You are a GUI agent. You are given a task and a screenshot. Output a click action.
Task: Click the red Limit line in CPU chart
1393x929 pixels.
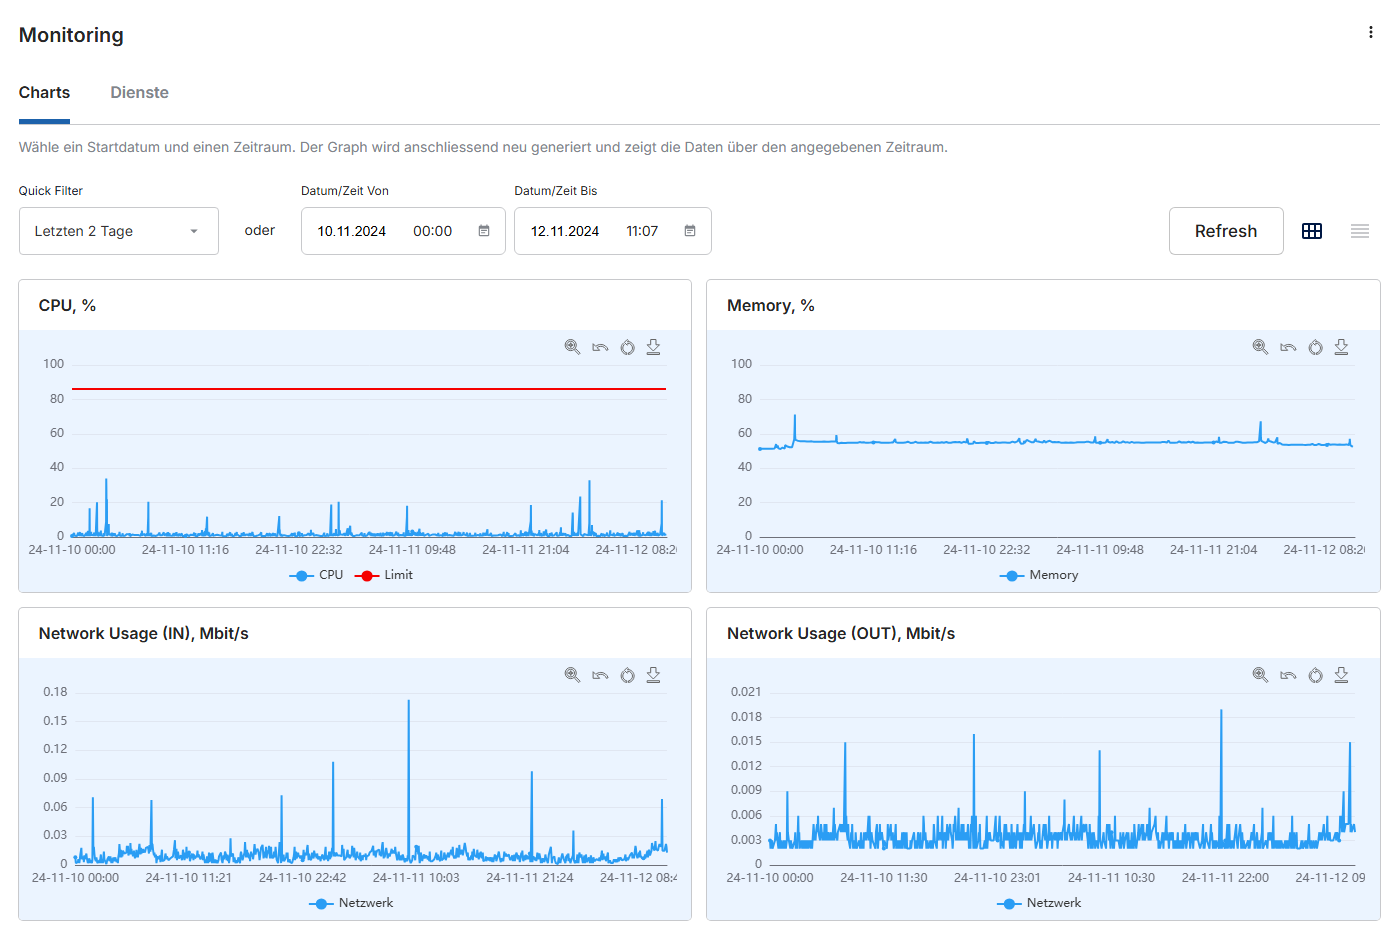pyautogui.click(x=369, y=389)
